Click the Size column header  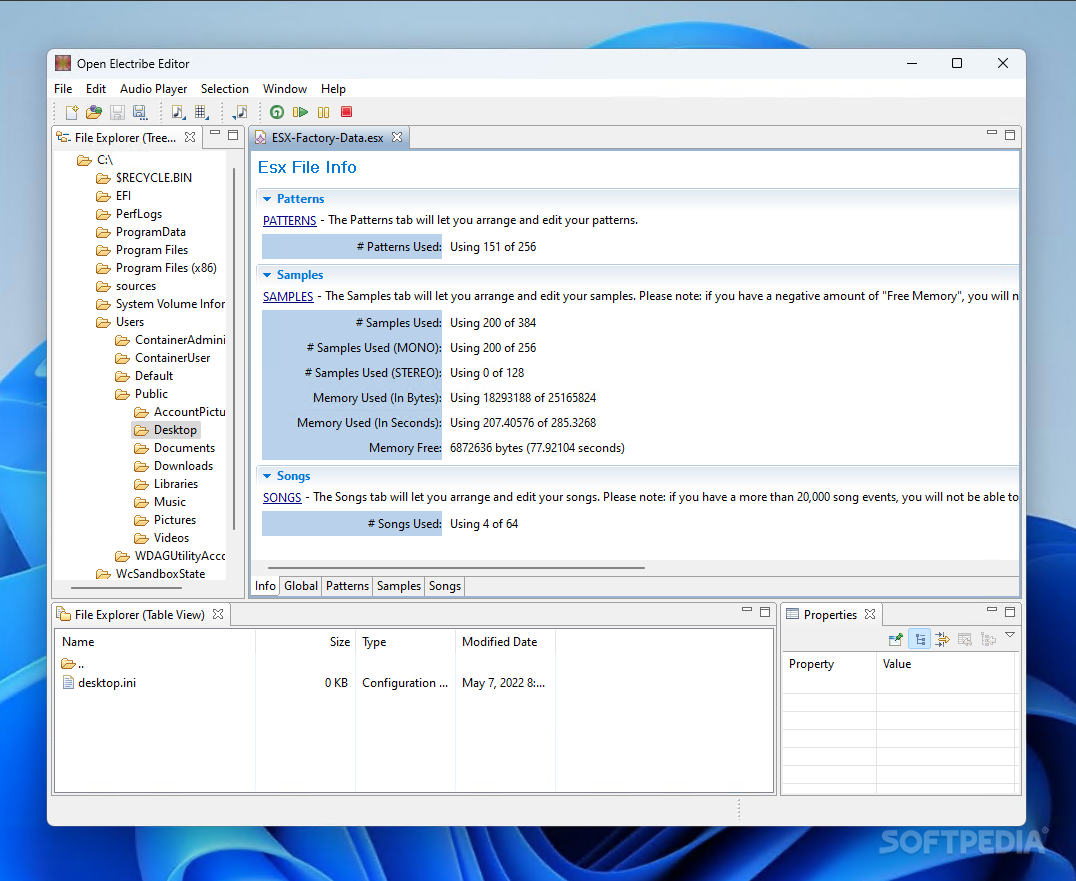point(305,642)
